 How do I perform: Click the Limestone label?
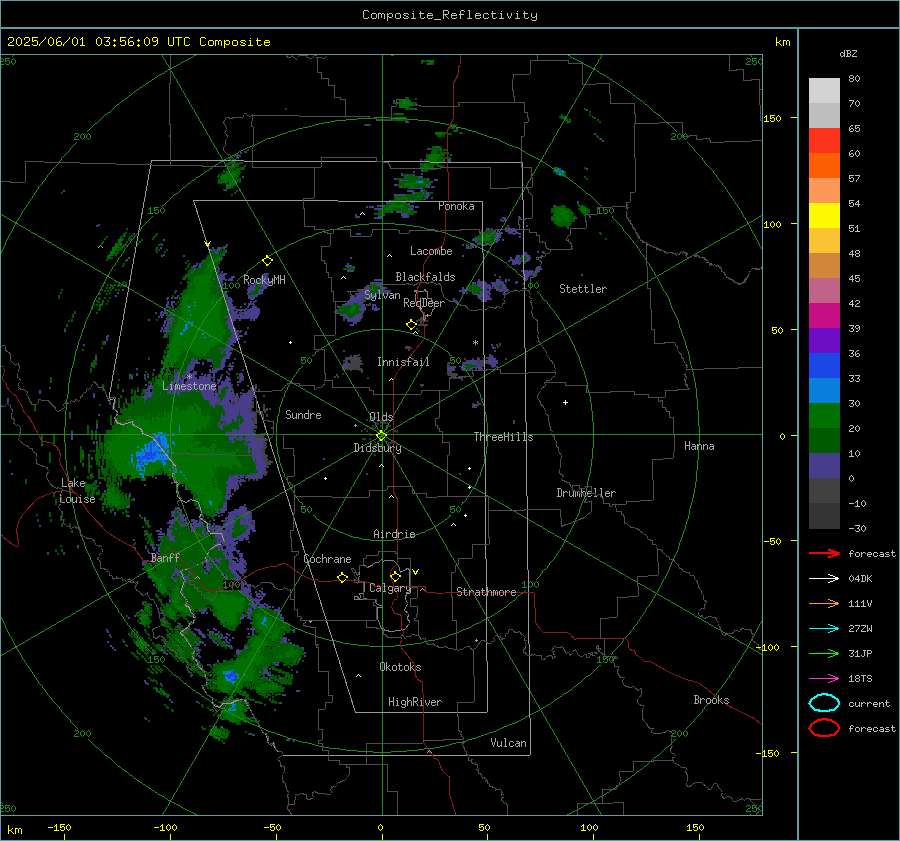point(189,386)
